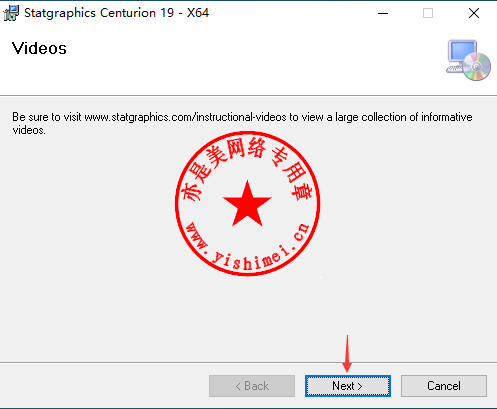Click the disabled < Back button

[x=252, y=386]
